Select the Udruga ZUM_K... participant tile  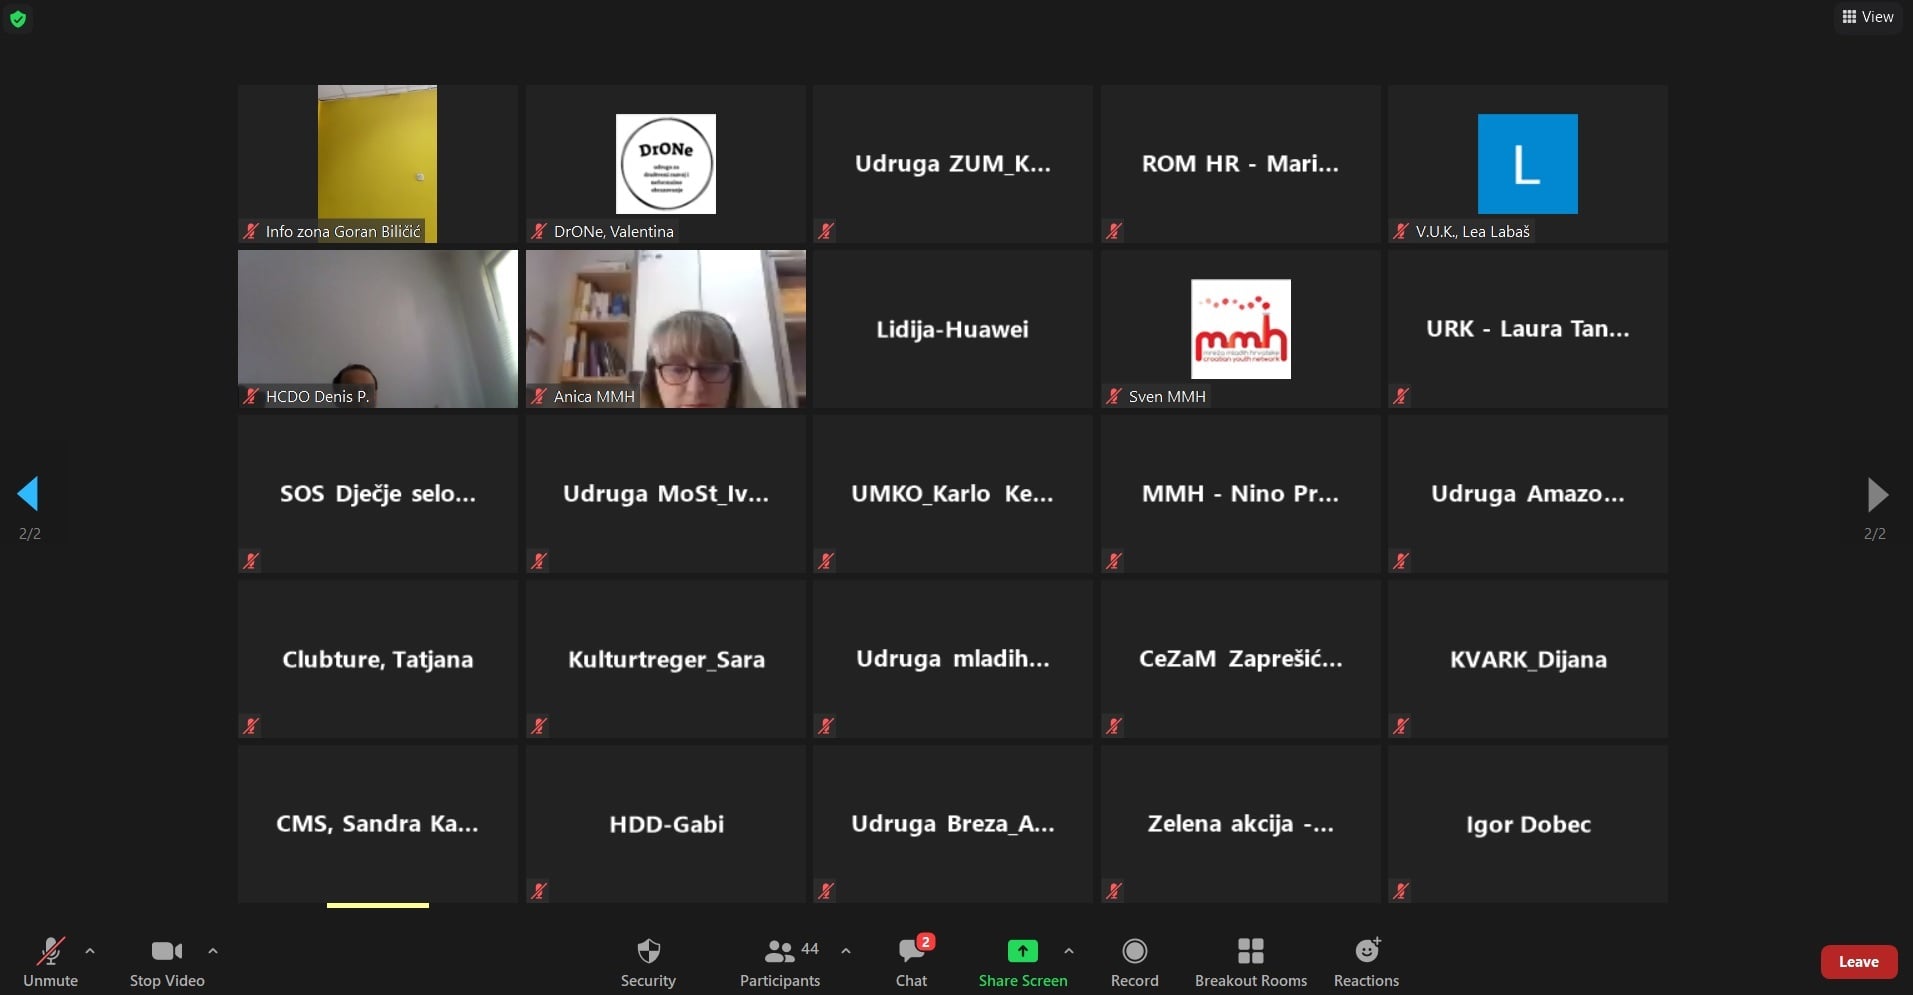(x=953, y=164)
